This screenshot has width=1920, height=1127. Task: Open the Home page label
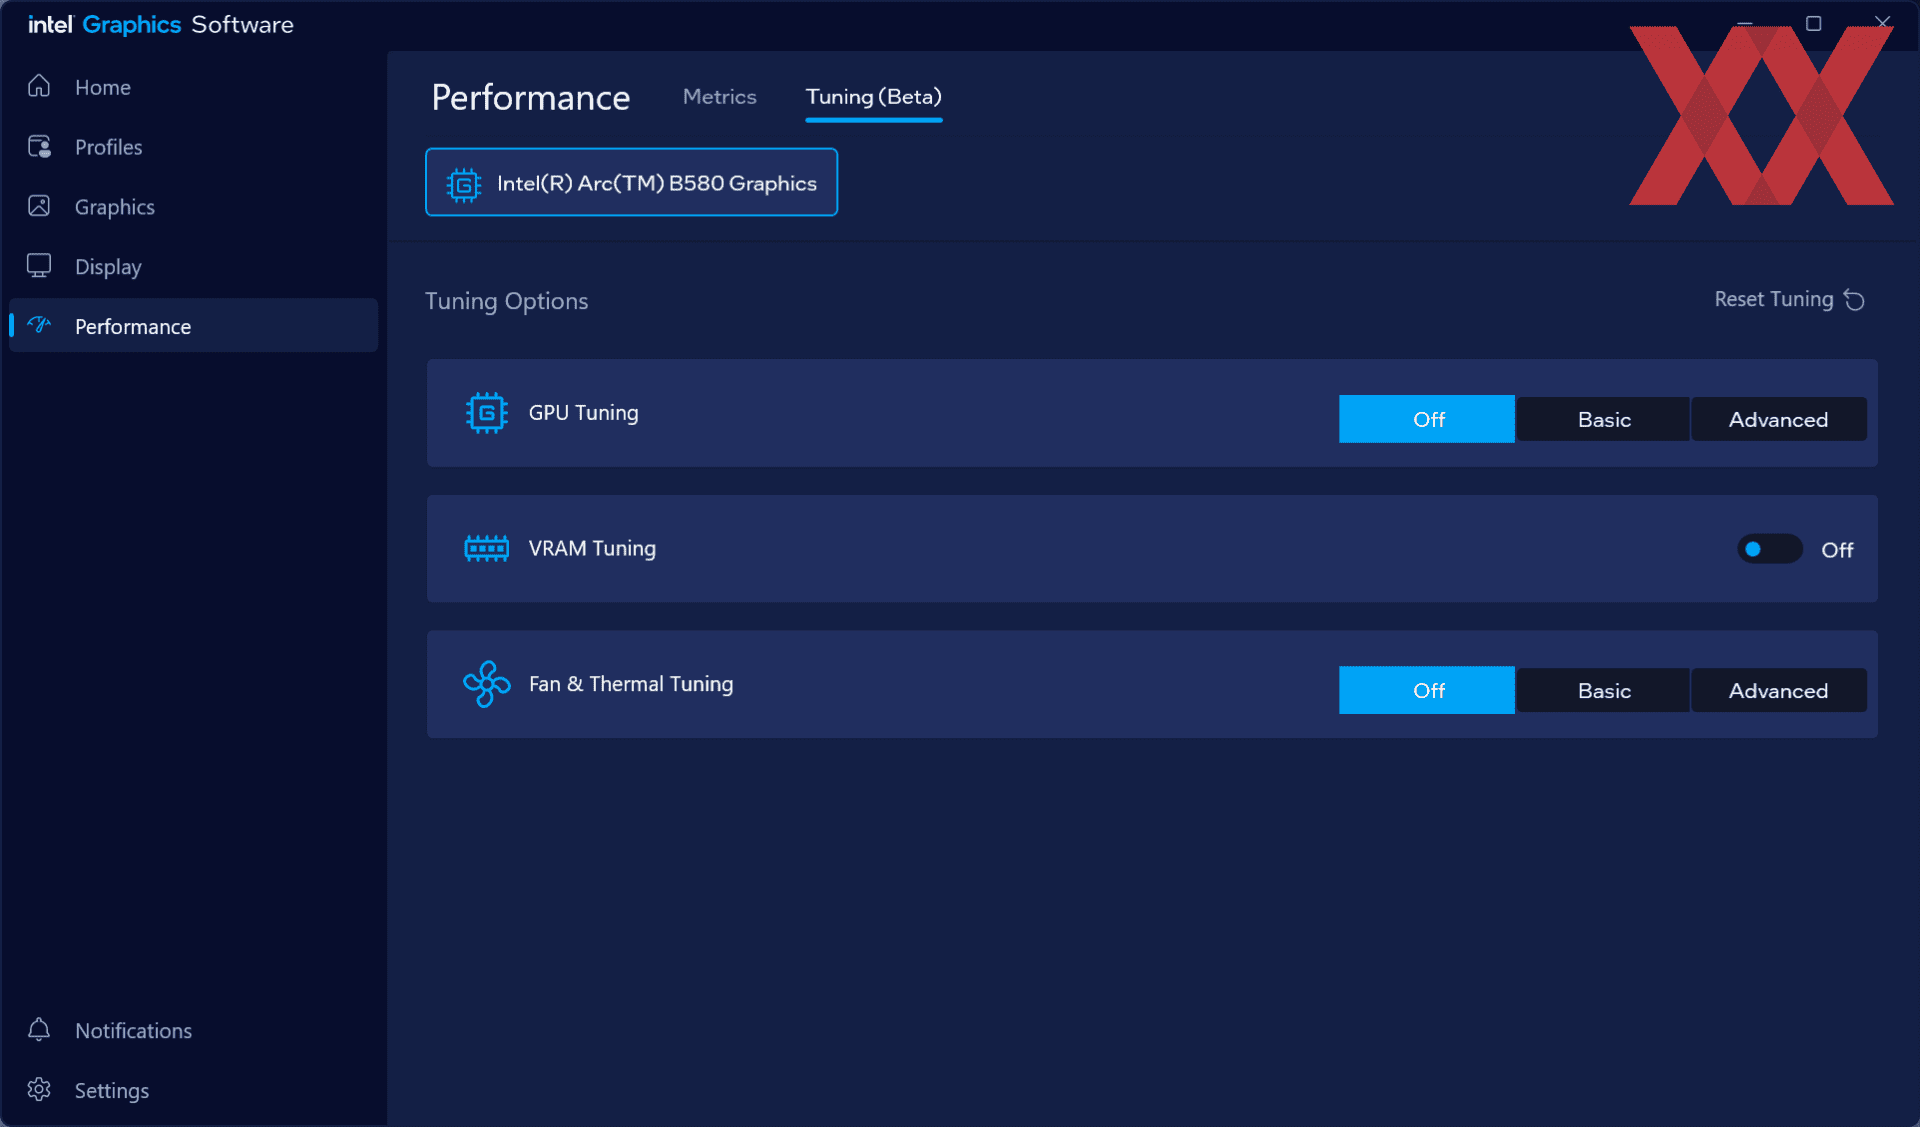click(x=103, y=87)
